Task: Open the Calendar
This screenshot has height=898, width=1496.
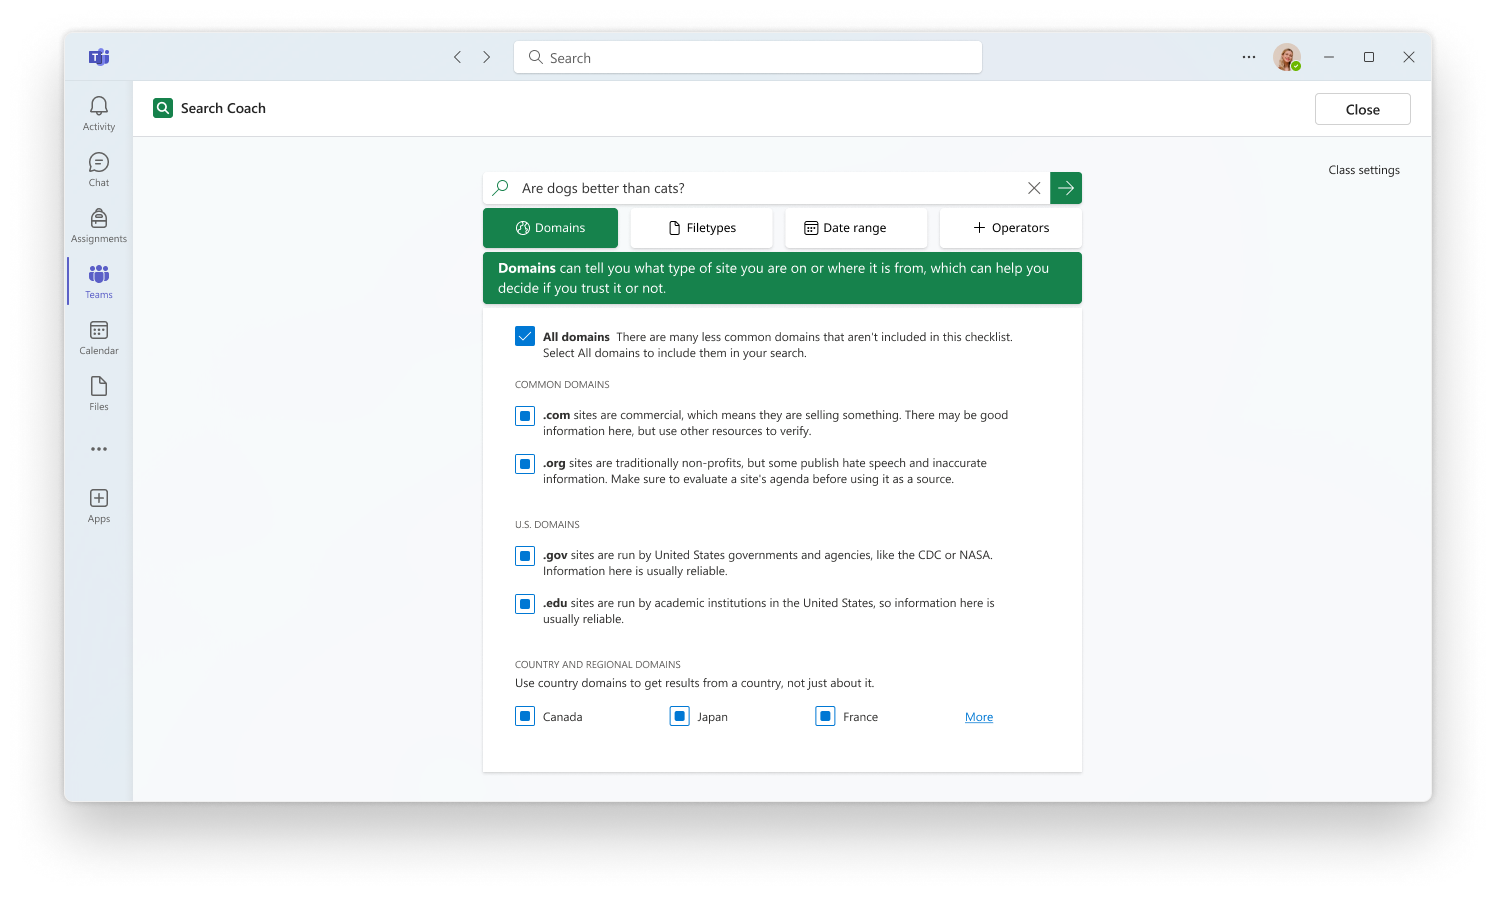Action: click(98, 337)
